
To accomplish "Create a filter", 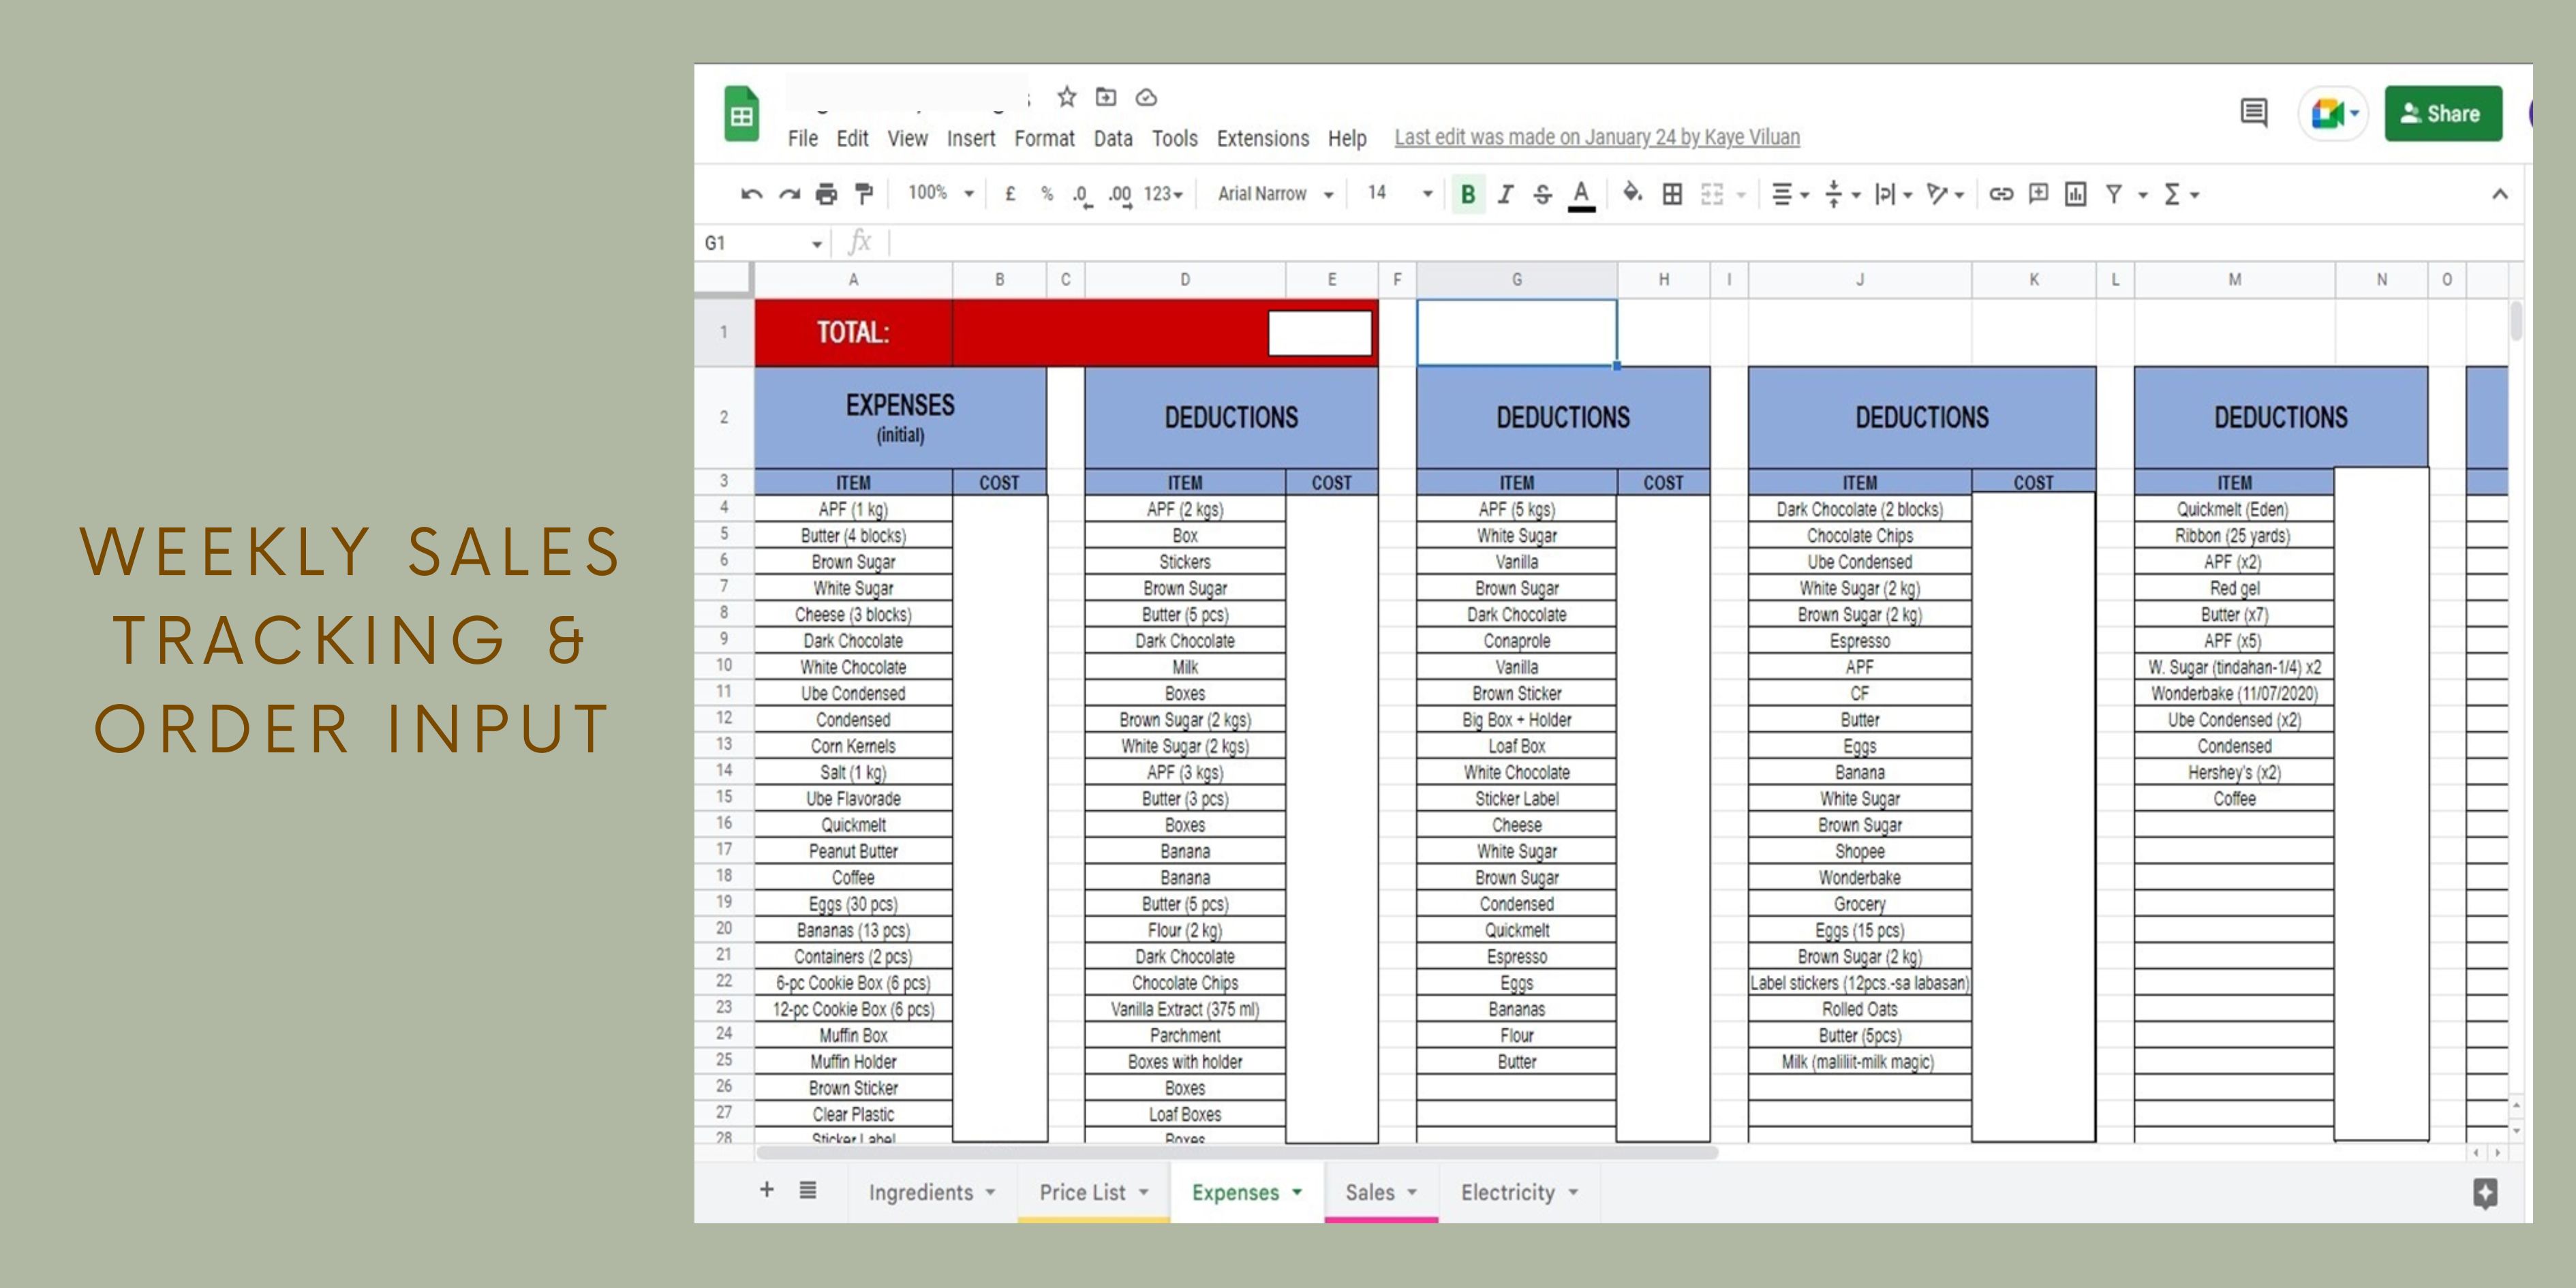I will (x=2114, y=194).
